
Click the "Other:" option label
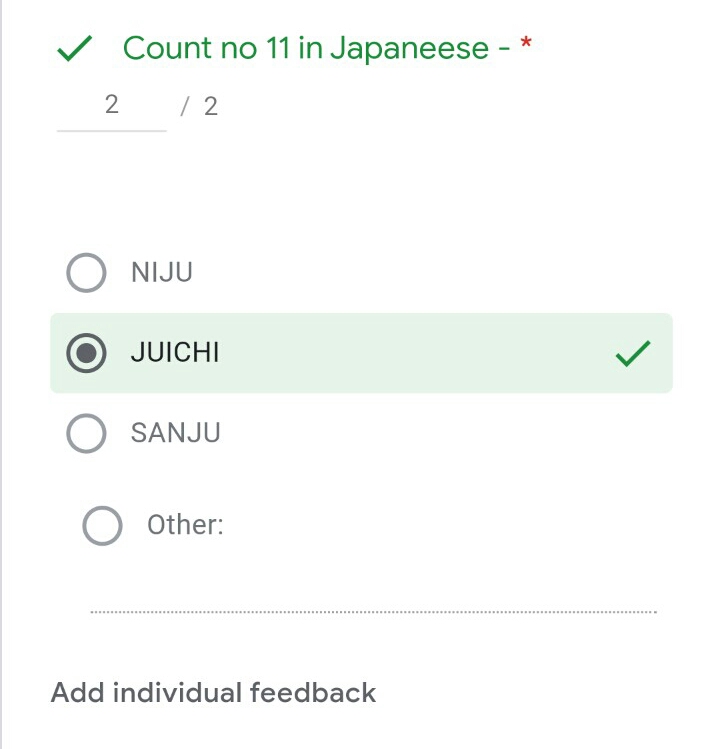click(x=185, y=525)
